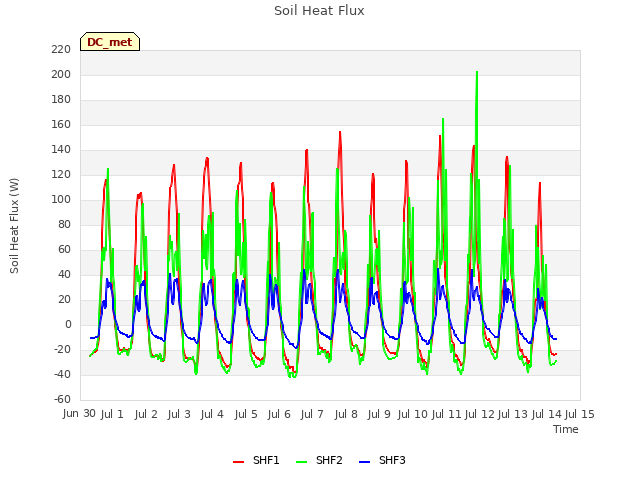Image resolution: width=640 pixels, height=480 pixels.
Task: Click the SHF2 peak above 200 on Jul 12
Action: click(477, 72)
